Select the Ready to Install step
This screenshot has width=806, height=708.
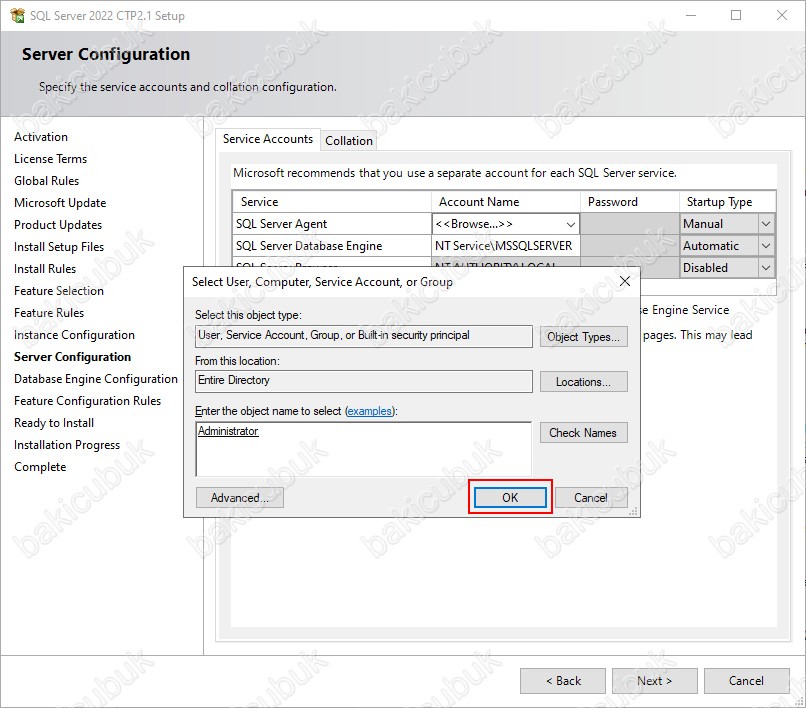click(x=54, y=423)
